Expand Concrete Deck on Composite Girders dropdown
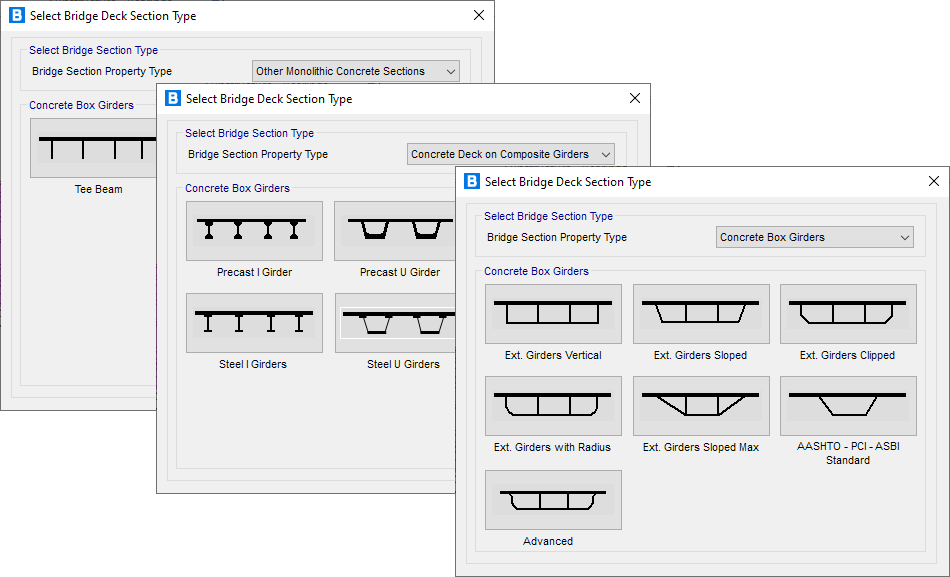 pos(511,154)
